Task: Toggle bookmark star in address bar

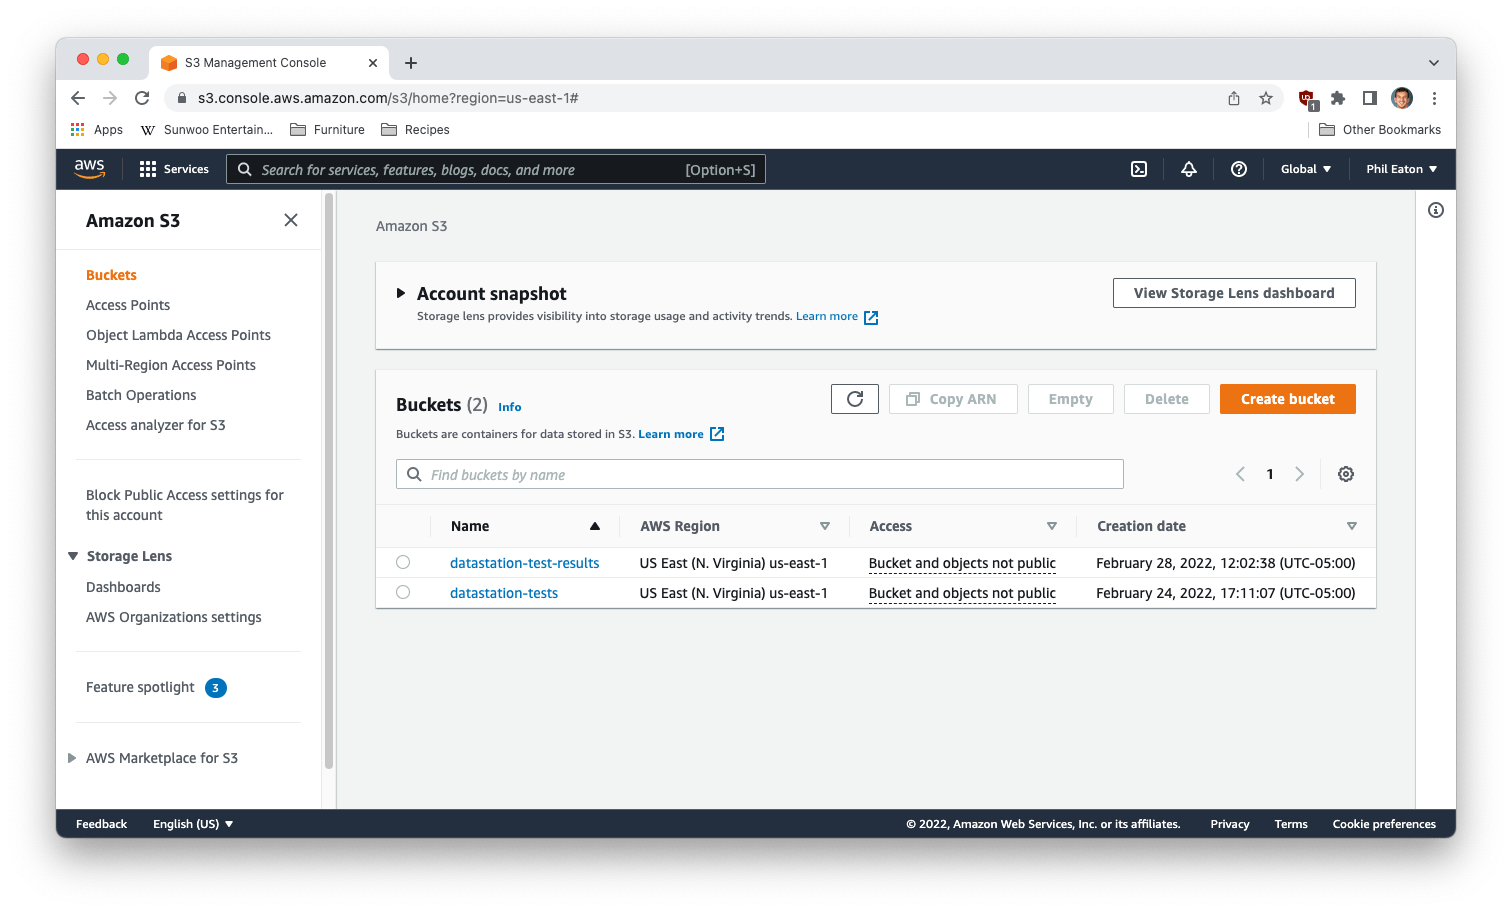Action: [1266, 98]
